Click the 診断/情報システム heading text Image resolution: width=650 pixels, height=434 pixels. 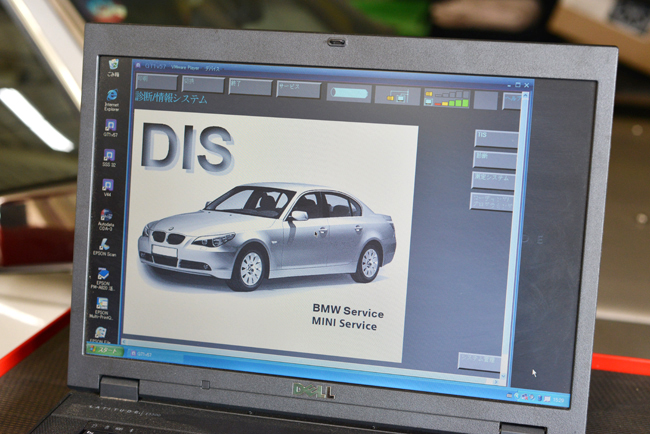(171, 98)
